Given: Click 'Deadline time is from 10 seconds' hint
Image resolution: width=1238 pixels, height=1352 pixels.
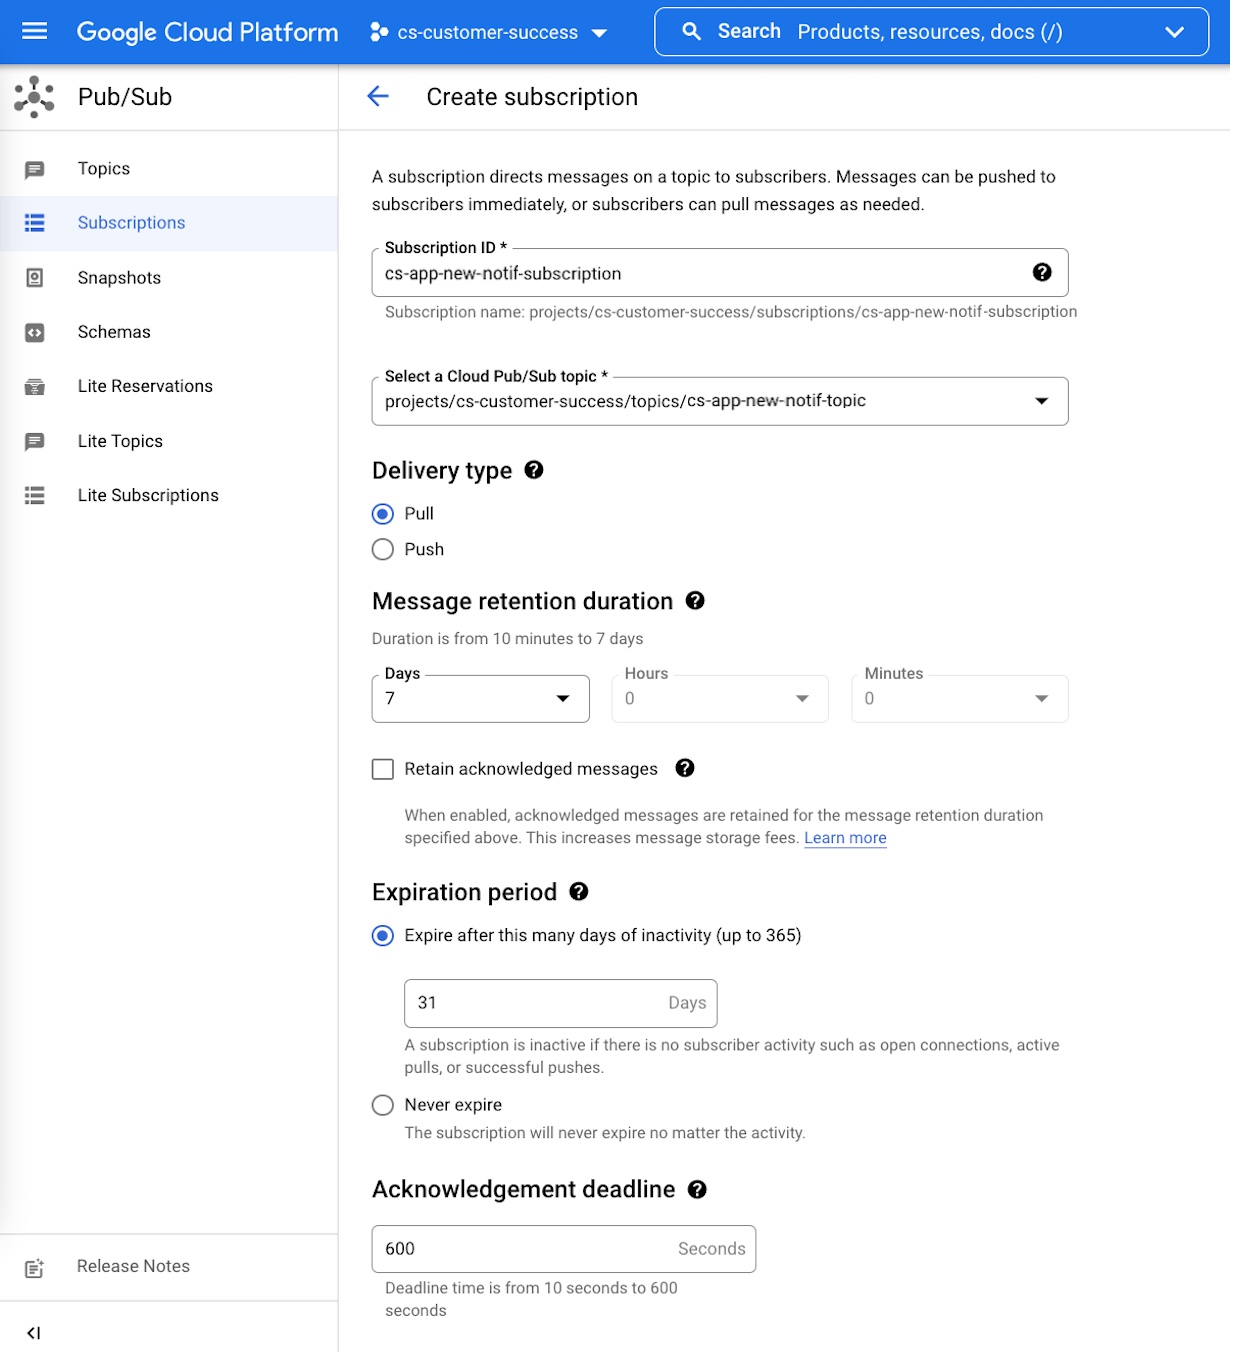Looking at the screenshot, I should click(531, 1299).
